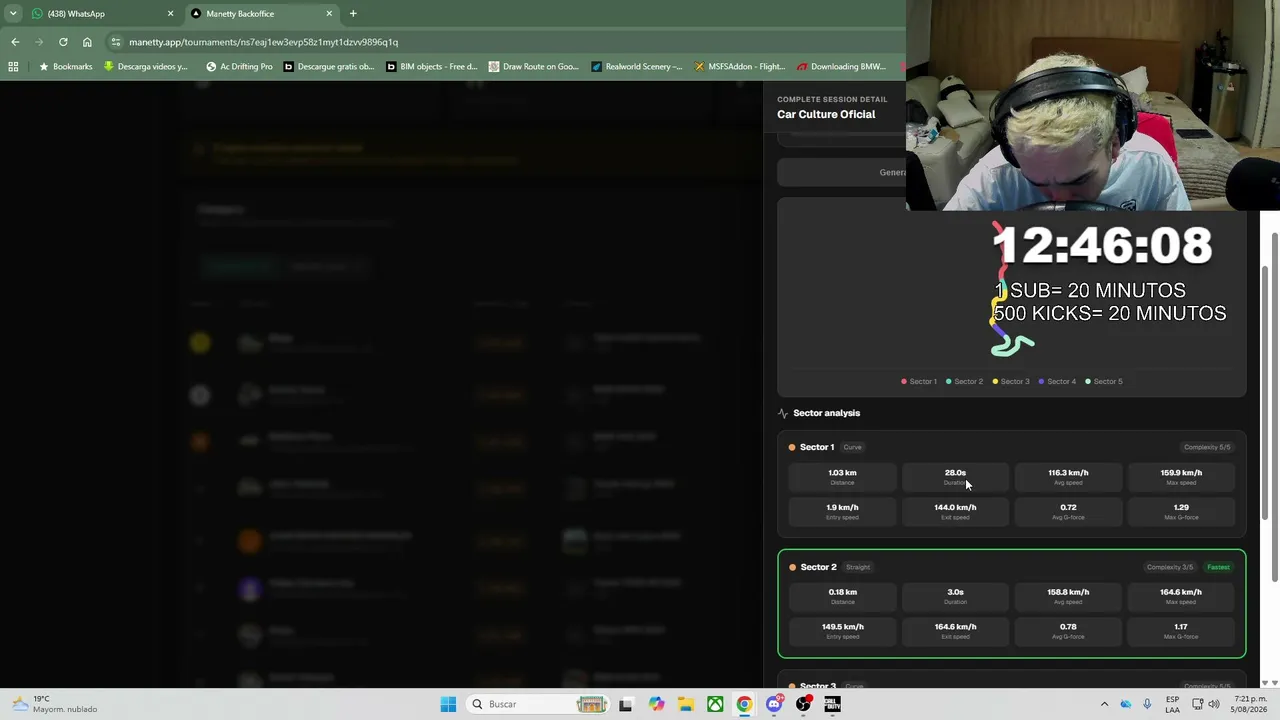Click the Sector 2 heading
Screen dimensions: 1280x720
pyautogui.click(x=818, y=567)
